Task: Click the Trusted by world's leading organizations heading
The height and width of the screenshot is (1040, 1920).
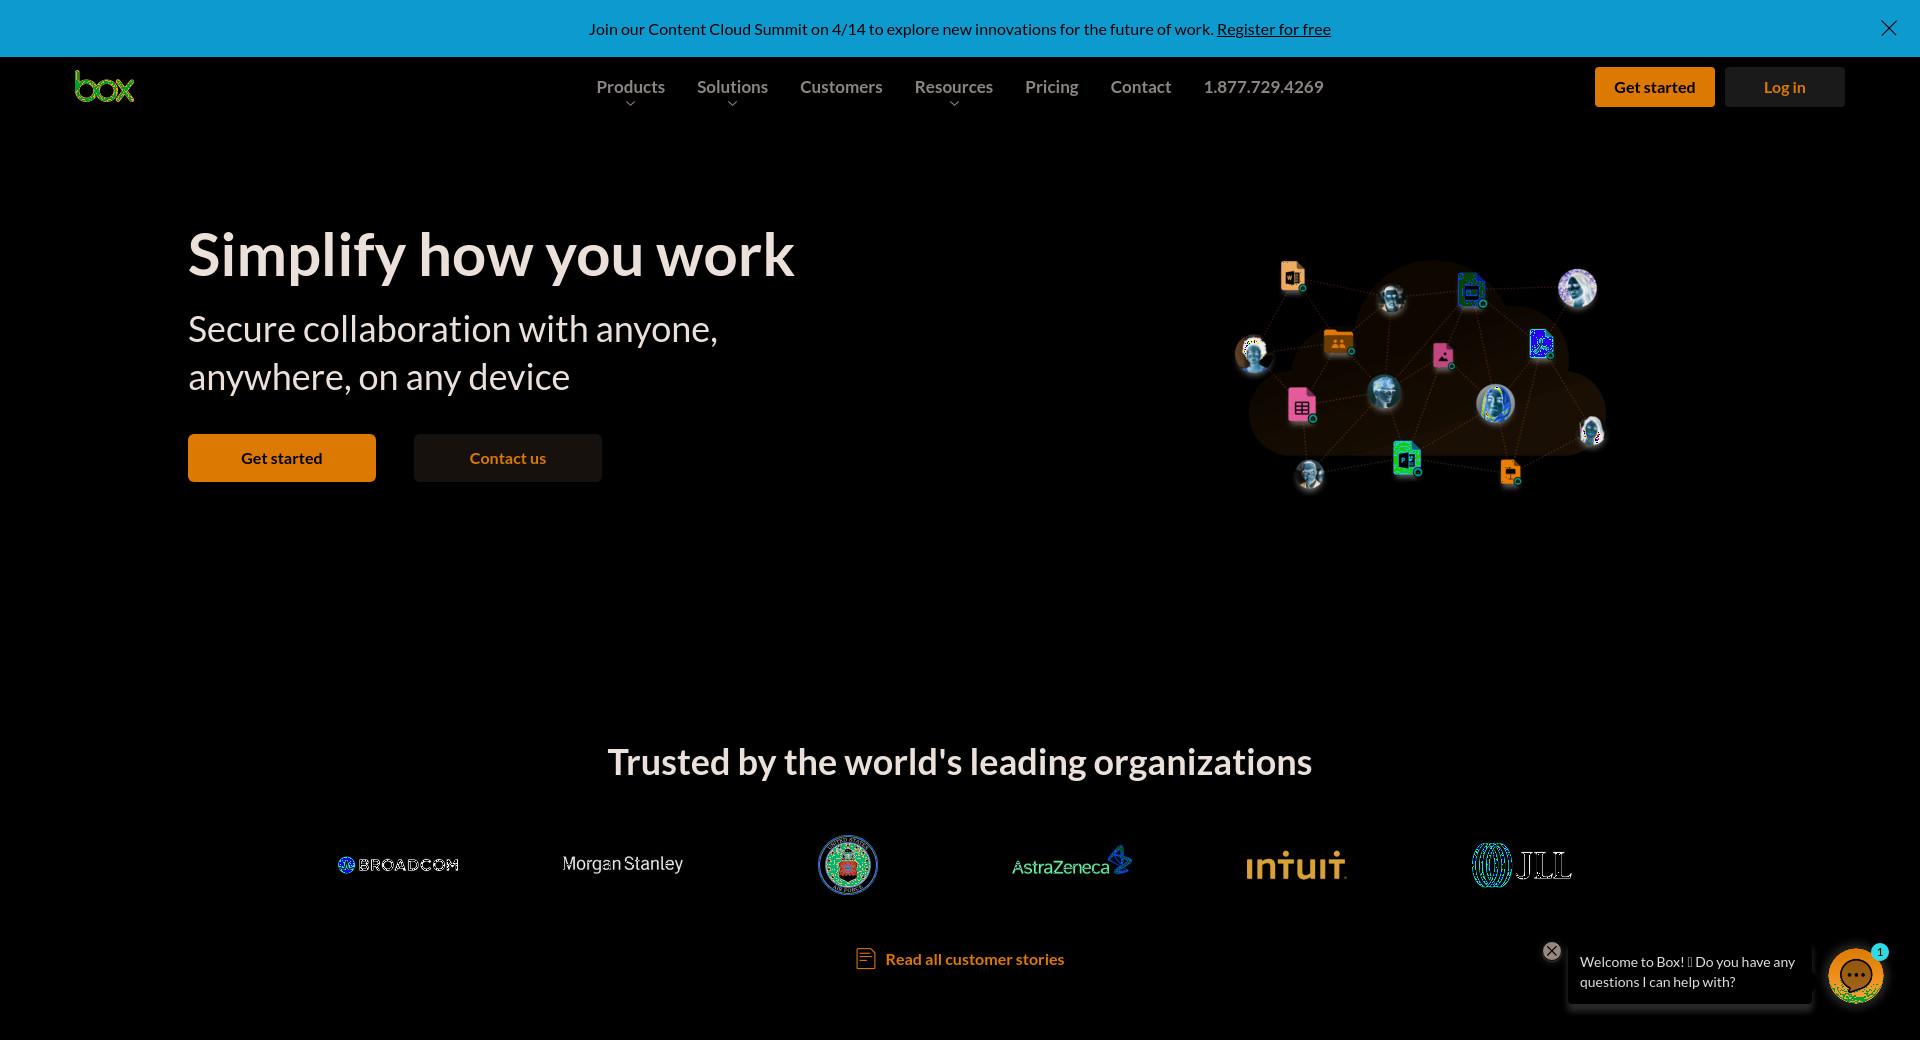Action: point(959,762)
